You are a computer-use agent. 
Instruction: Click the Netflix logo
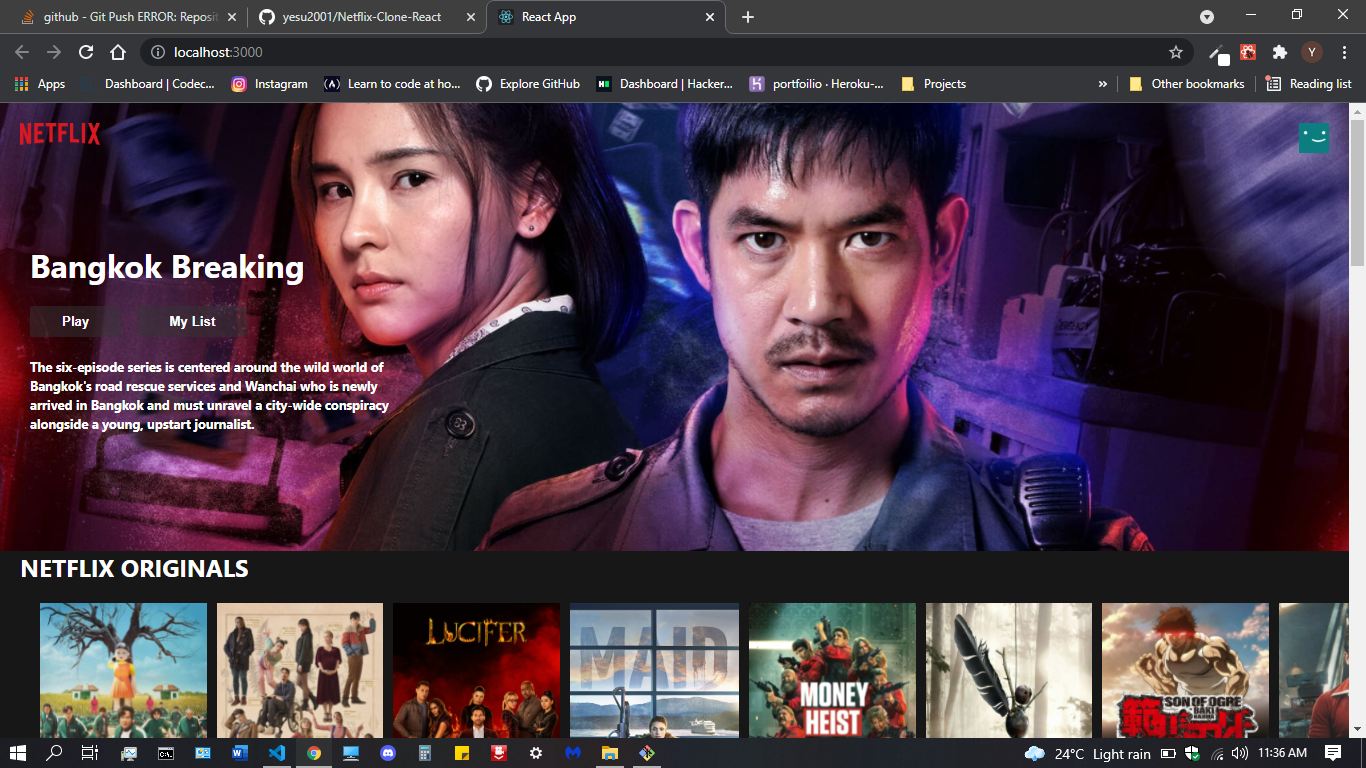tap(59, 133)
